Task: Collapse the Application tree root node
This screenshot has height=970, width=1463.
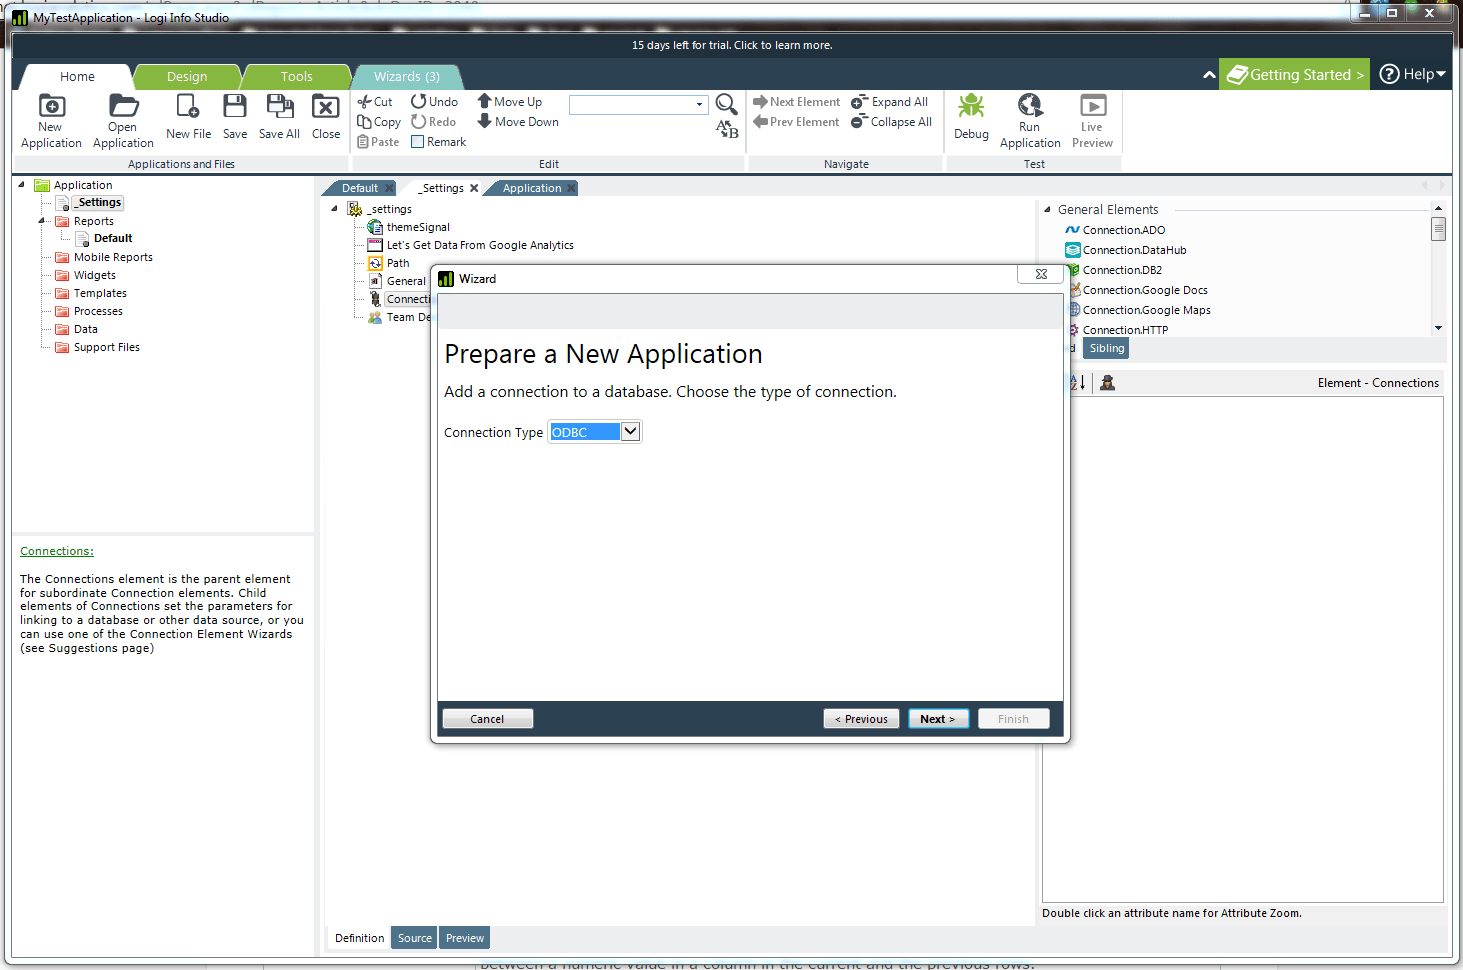Action: tap(22, 185)
